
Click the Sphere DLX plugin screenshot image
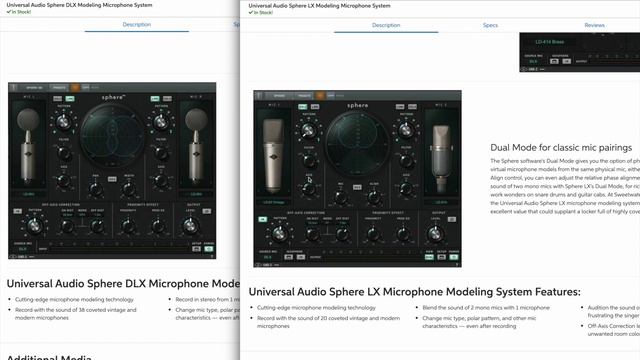pos(112,171)
